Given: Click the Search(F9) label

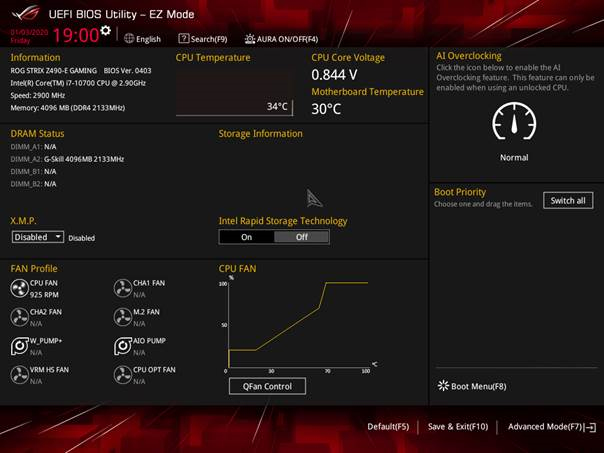Looking at the screenshot, I should (x=209, y=39).
